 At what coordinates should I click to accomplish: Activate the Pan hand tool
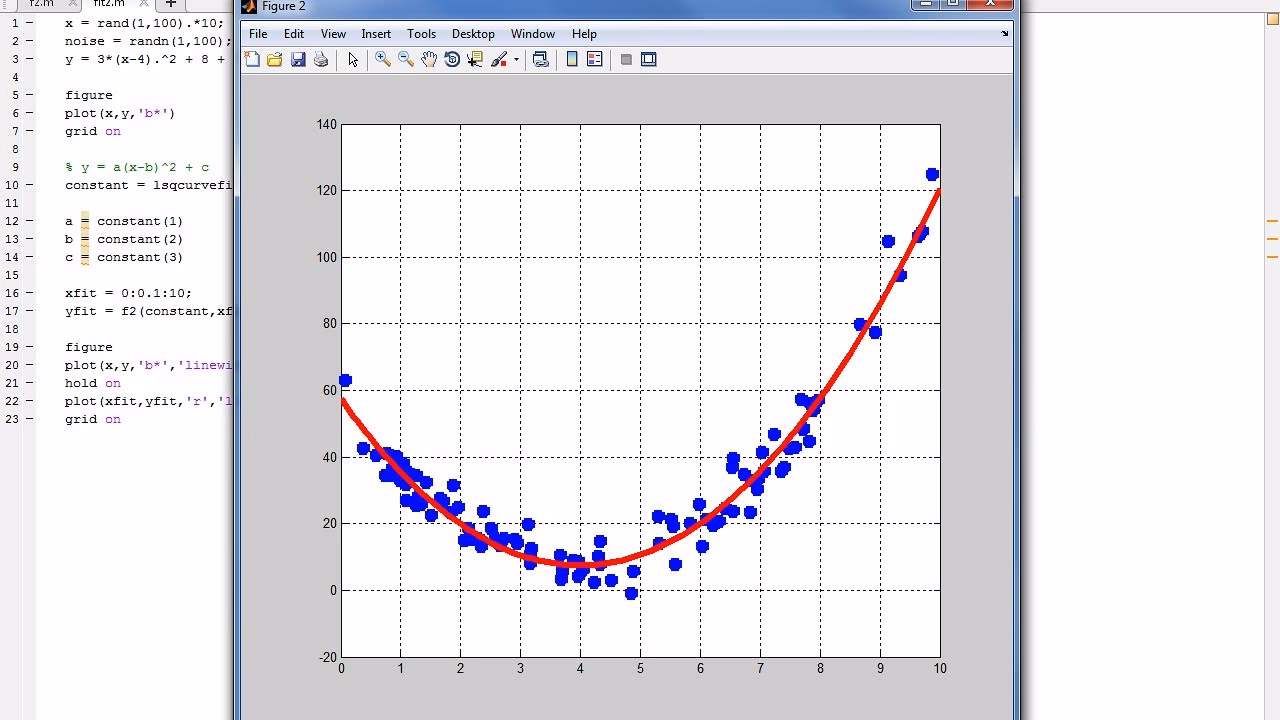(429, 59)
